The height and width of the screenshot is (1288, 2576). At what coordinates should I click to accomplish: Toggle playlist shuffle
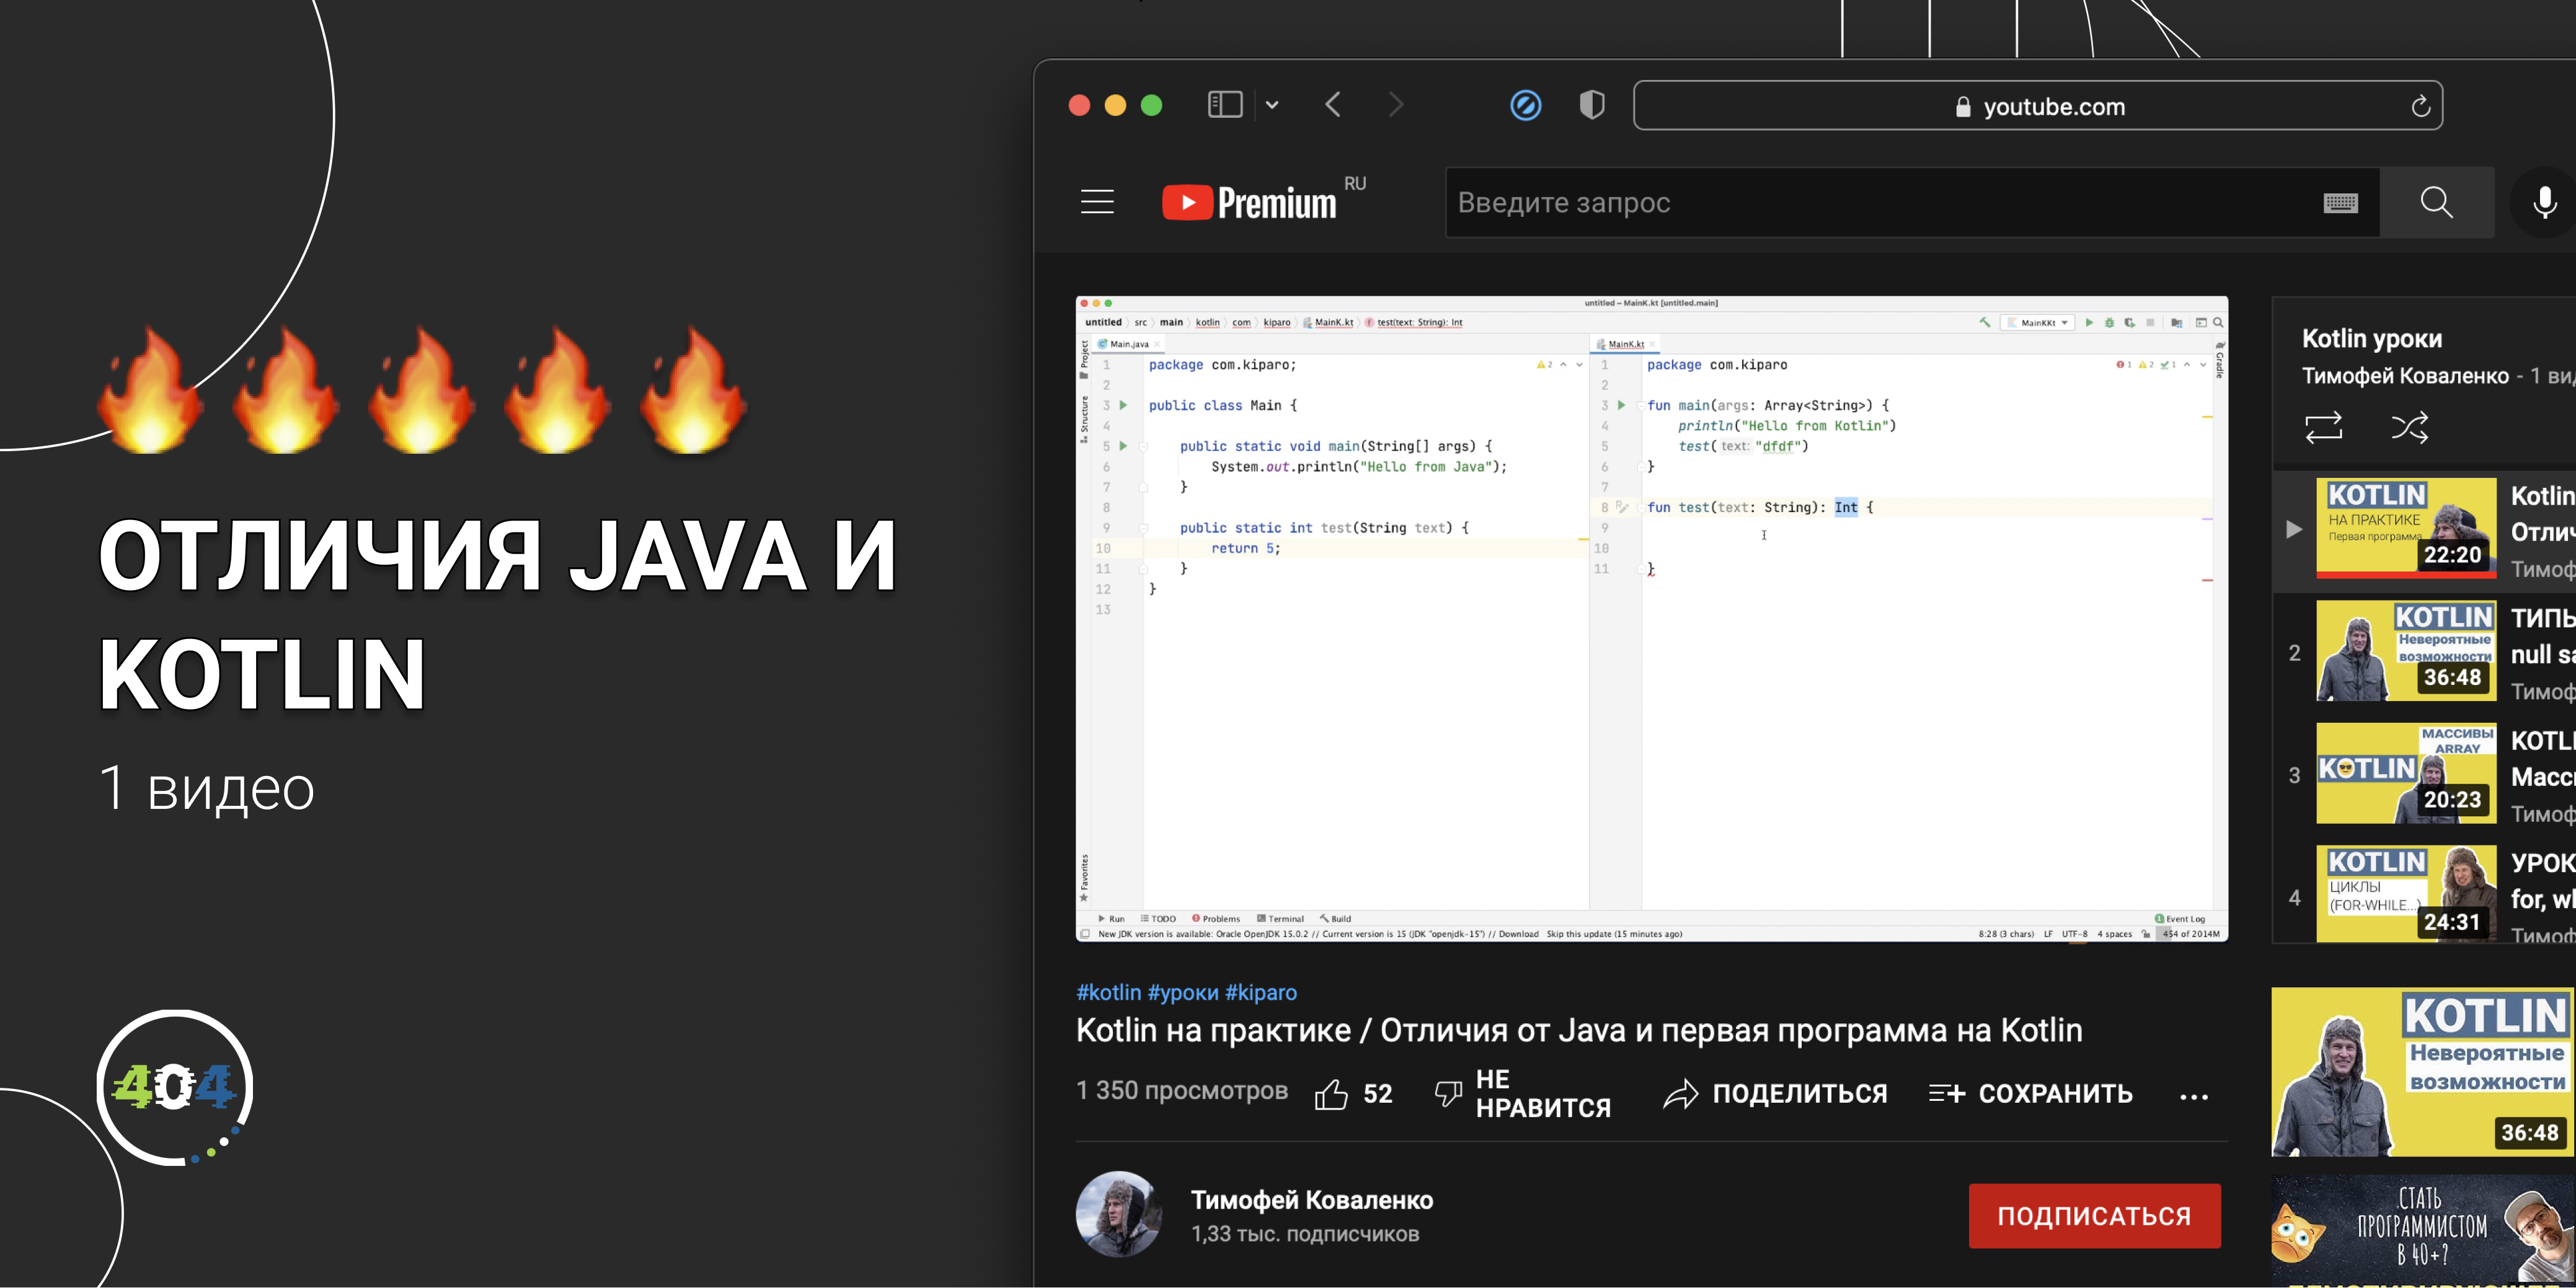point(2409,428)
